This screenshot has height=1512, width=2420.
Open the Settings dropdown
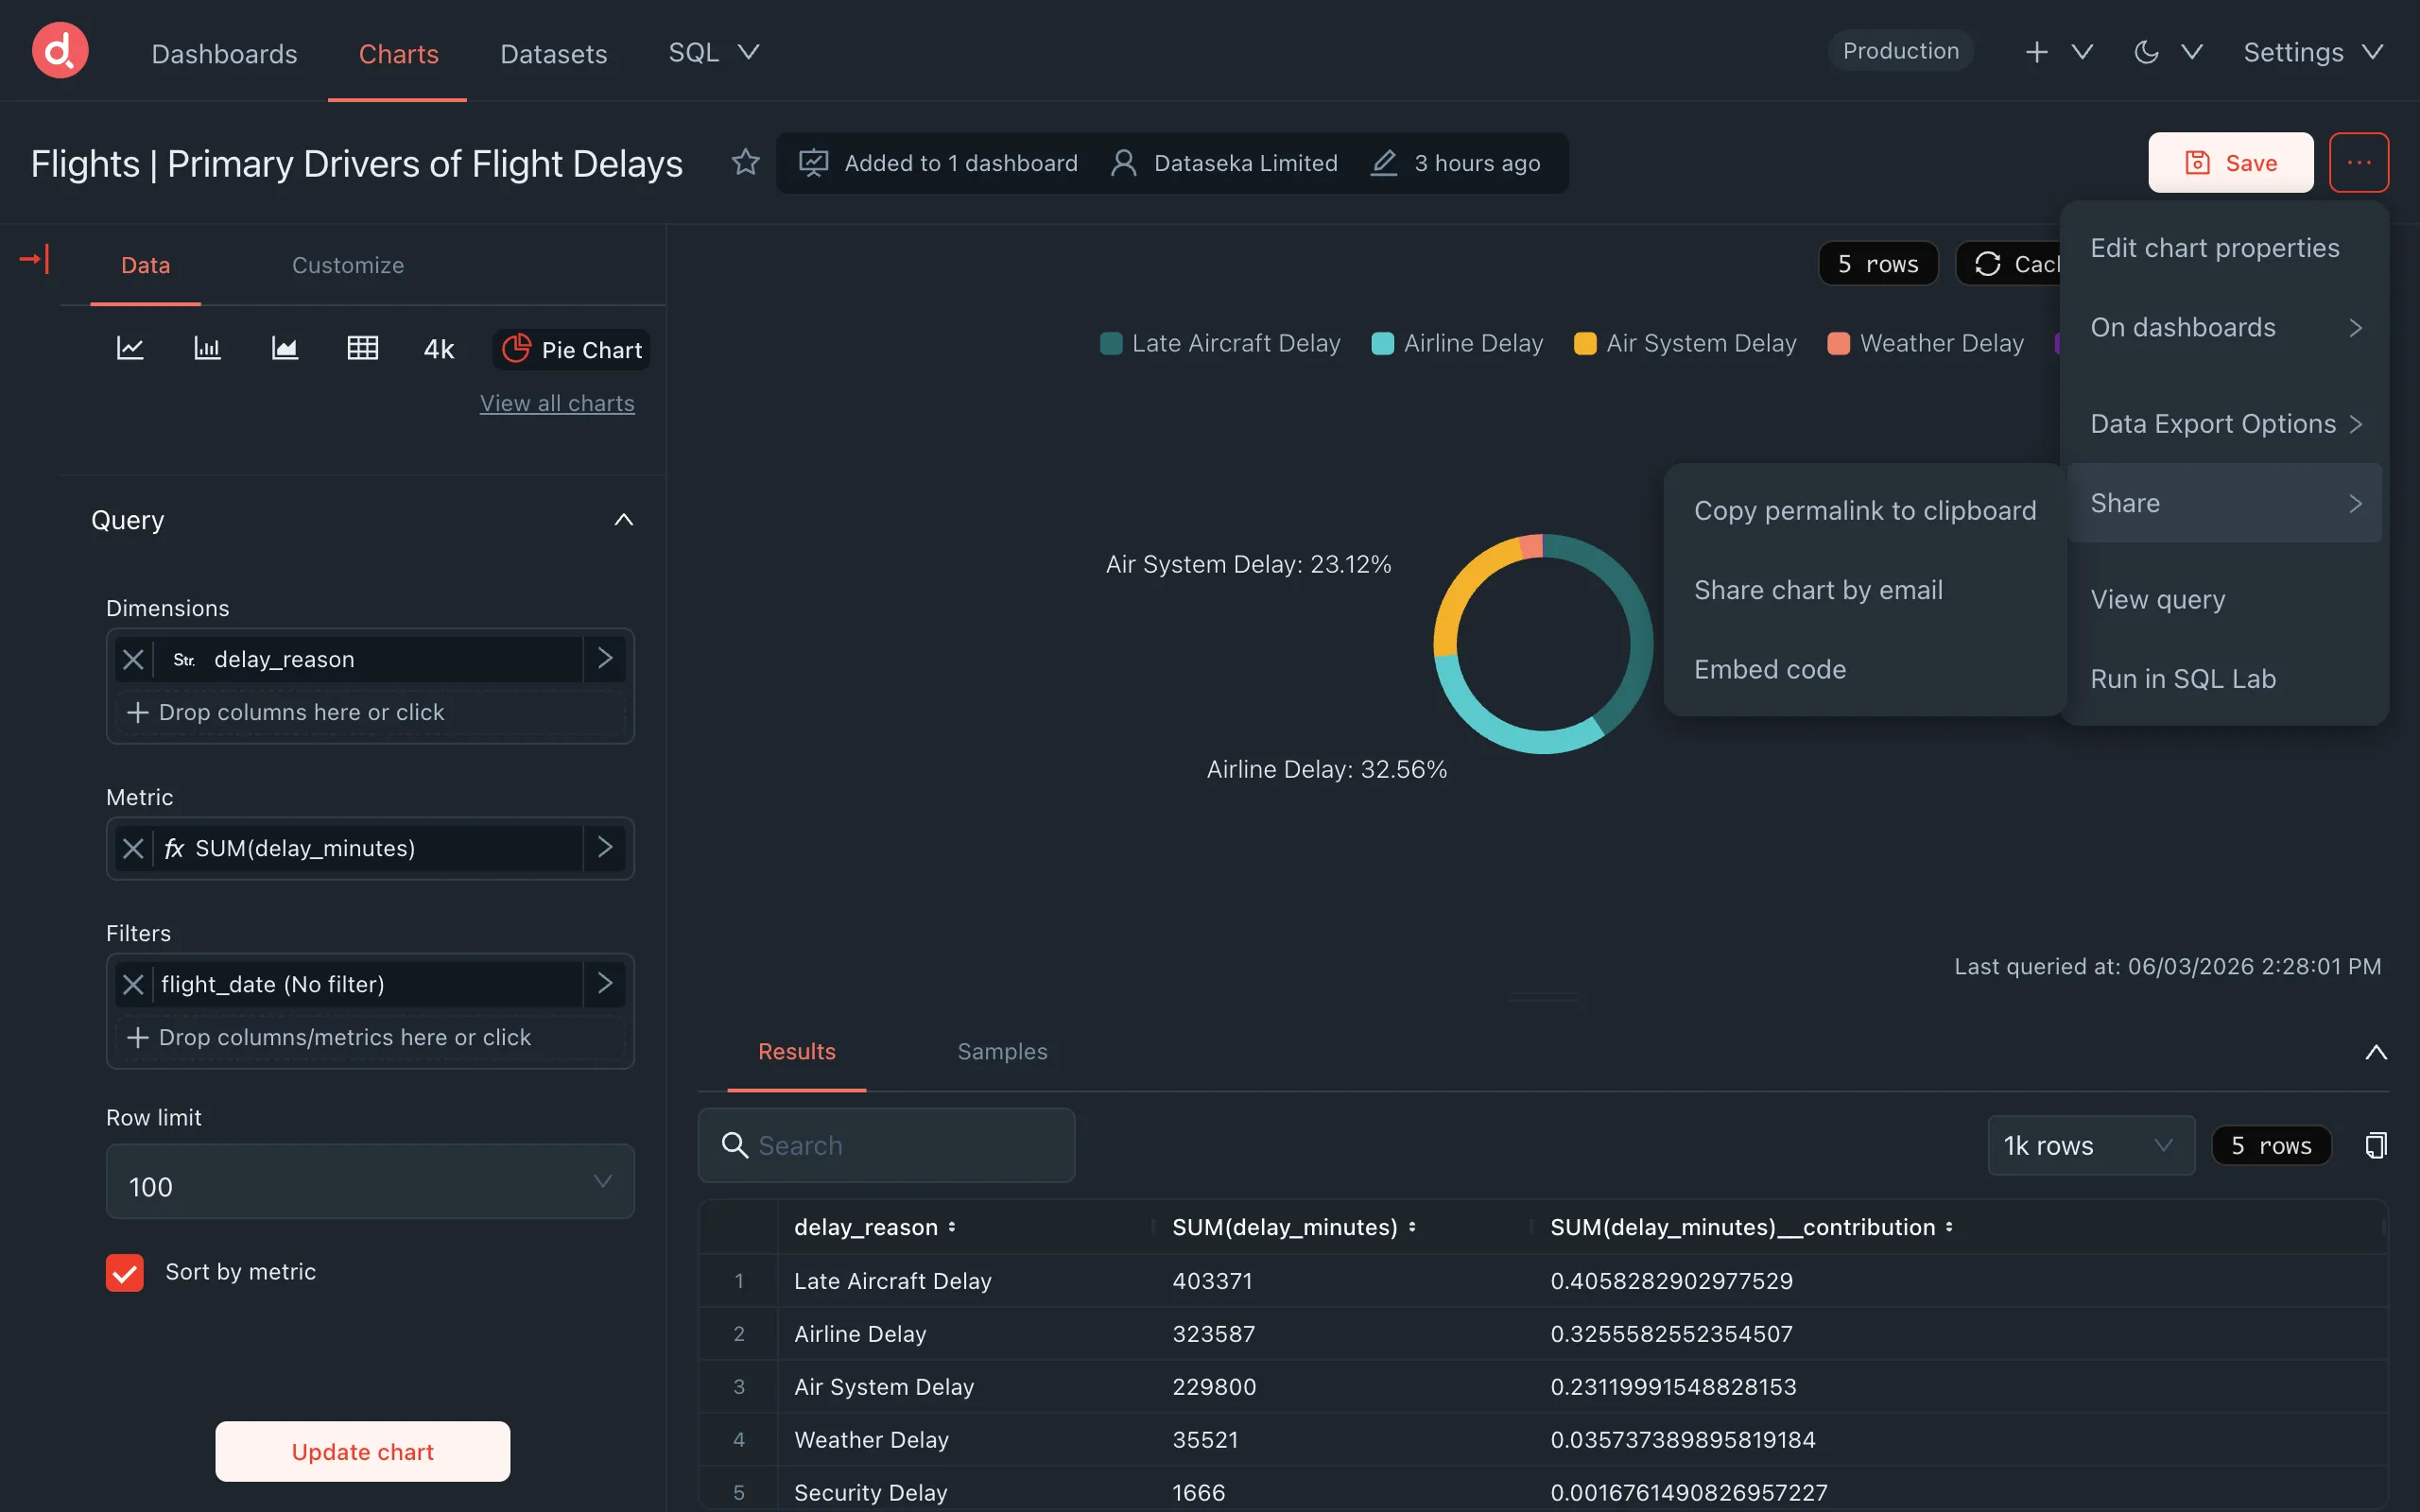click(x=2313, y=52)
